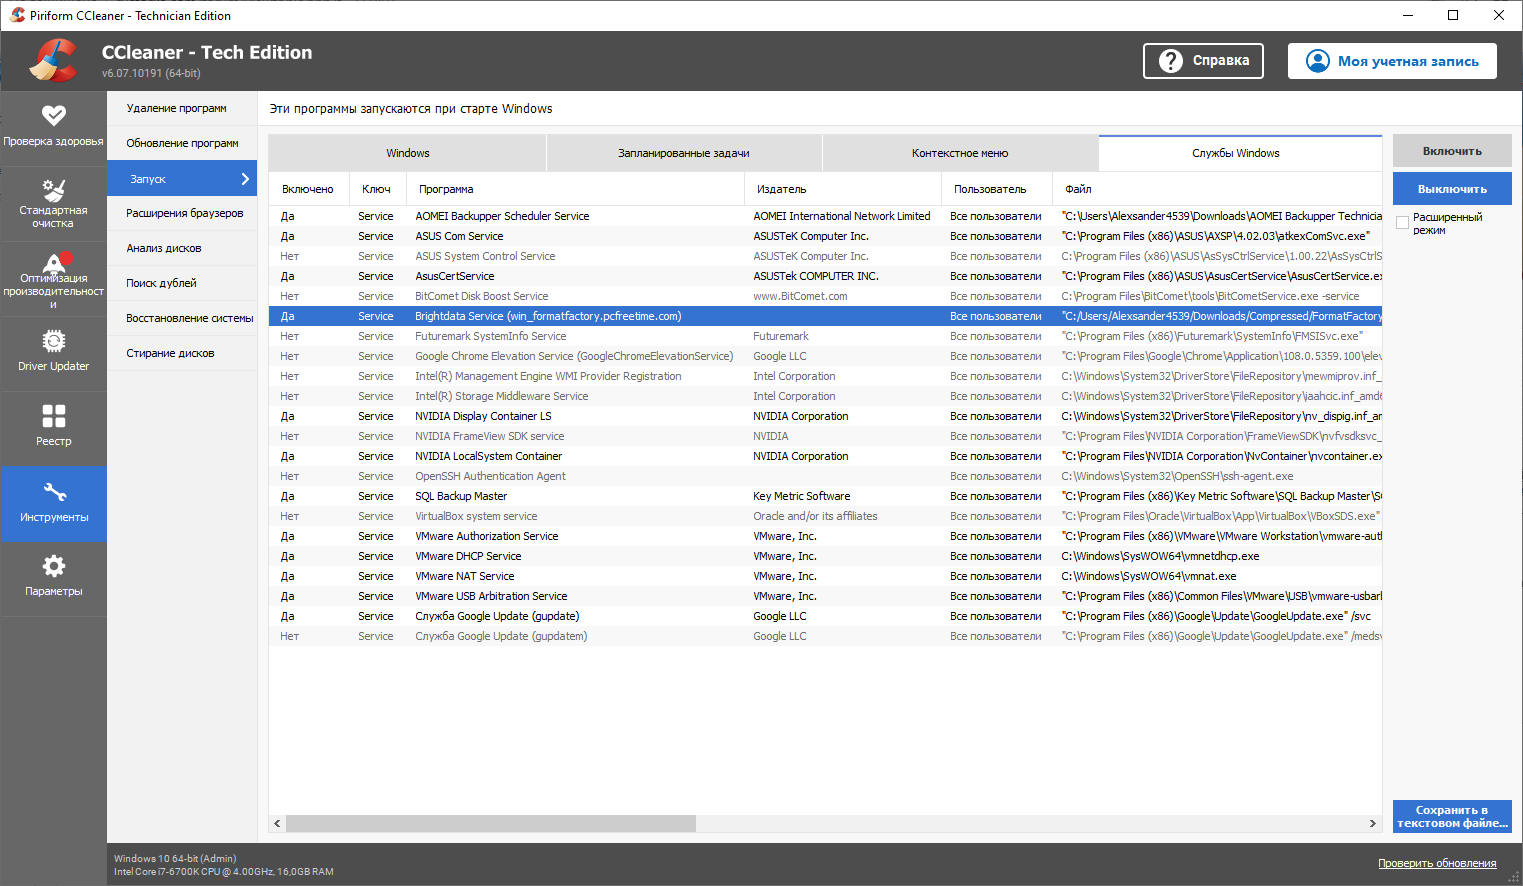Click the CCleaner logo in header
The image size is (1523, 886).
pos(52,61)
